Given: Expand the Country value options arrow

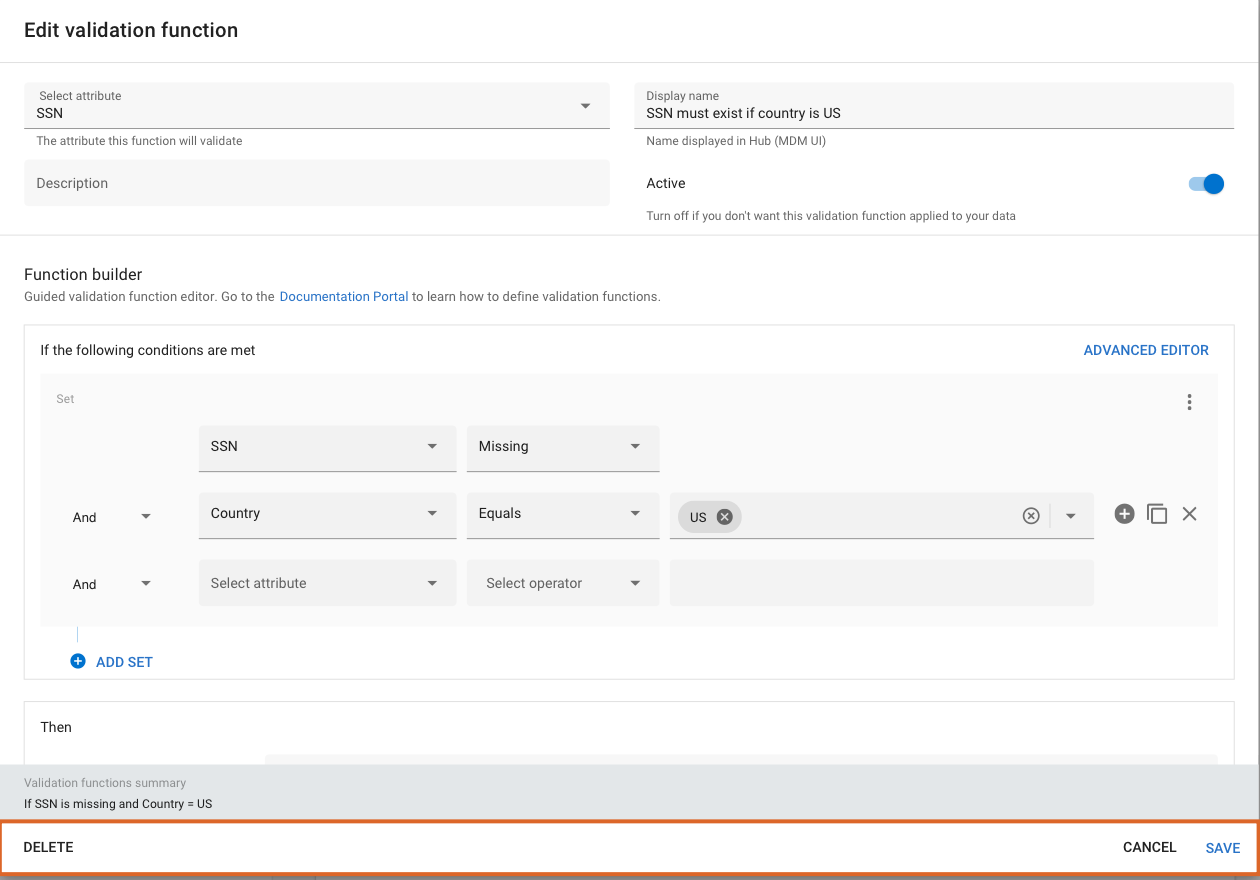Looking at the screenshot, I should point(1071,516).
